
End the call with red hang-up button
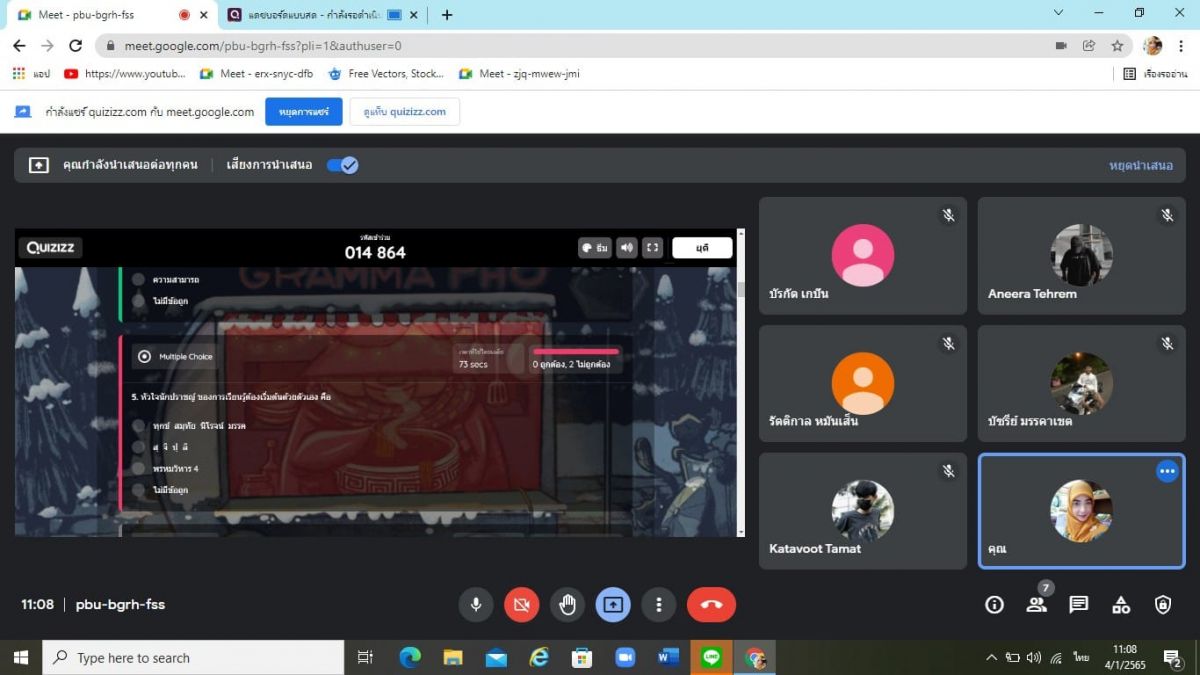711,605
